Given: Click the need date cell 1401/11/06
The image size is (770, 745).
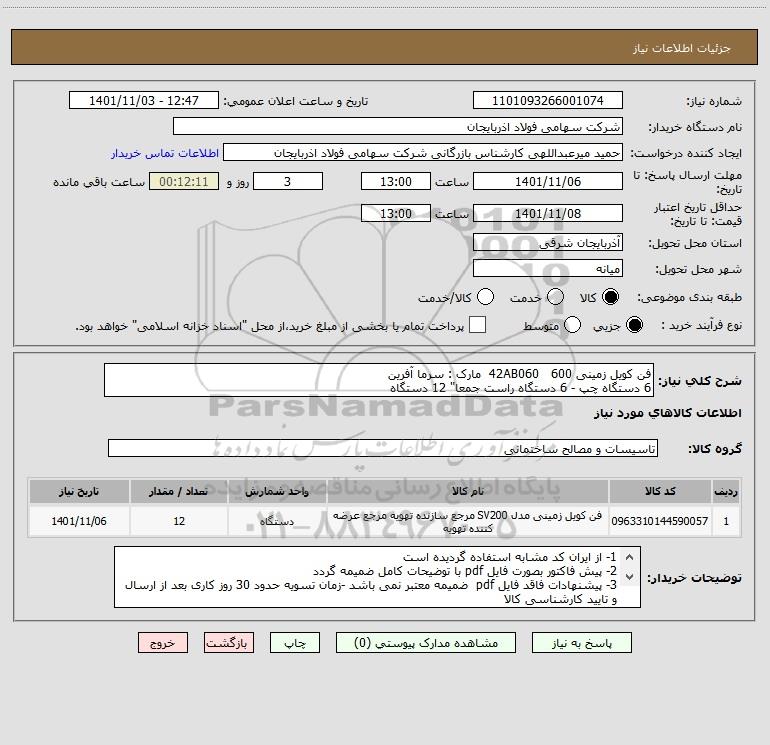Looking at the screenshot, I should 79,522.
